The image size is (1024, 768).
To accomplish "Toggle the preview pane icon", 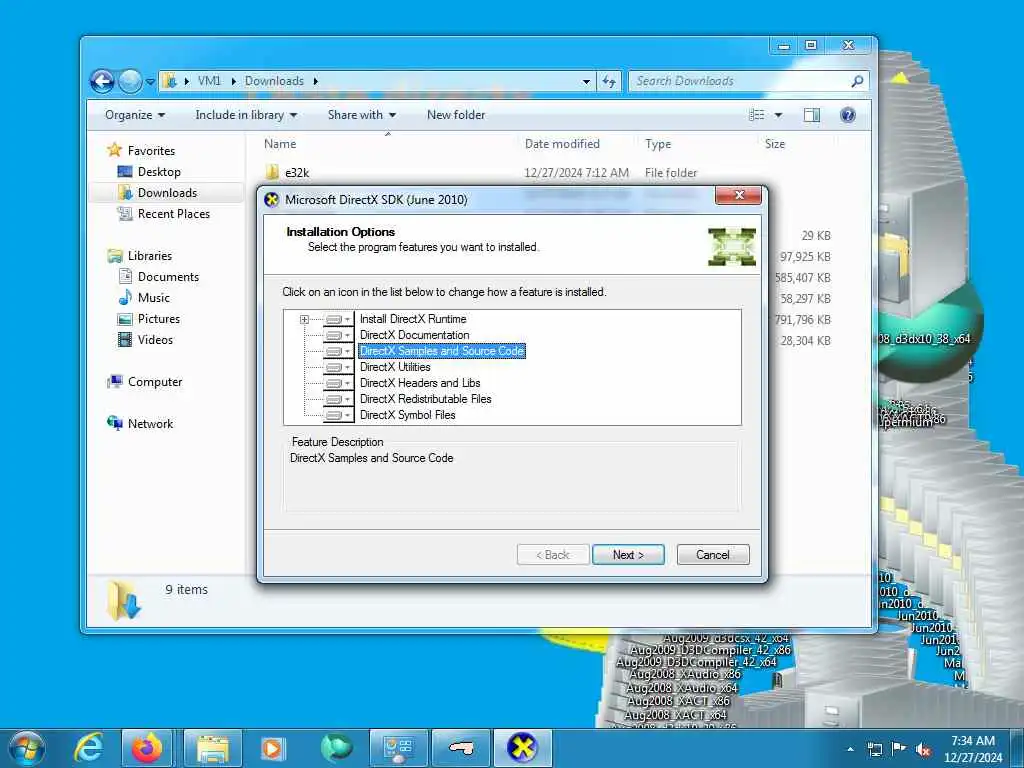I will pos(812,115).
